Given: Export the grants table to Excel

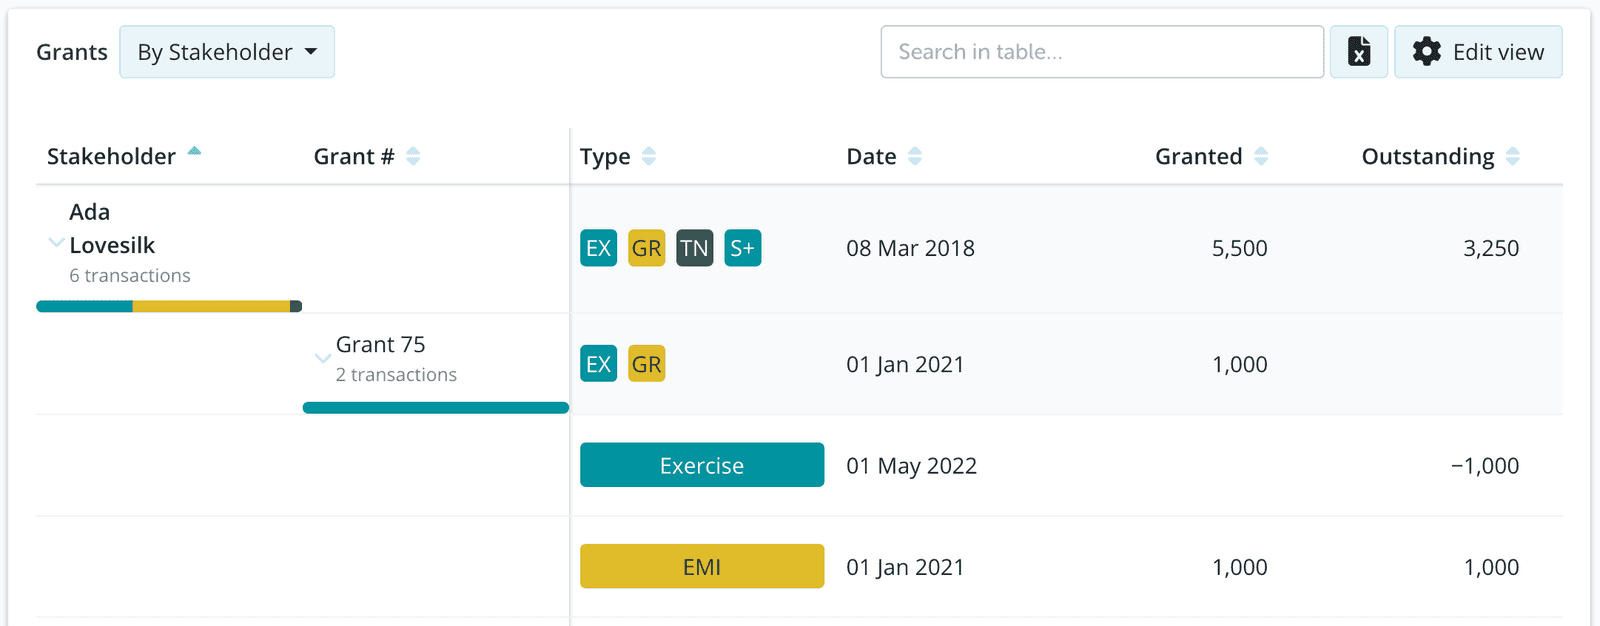Looking at the screenshot, I should click(x=1358, y=51).
